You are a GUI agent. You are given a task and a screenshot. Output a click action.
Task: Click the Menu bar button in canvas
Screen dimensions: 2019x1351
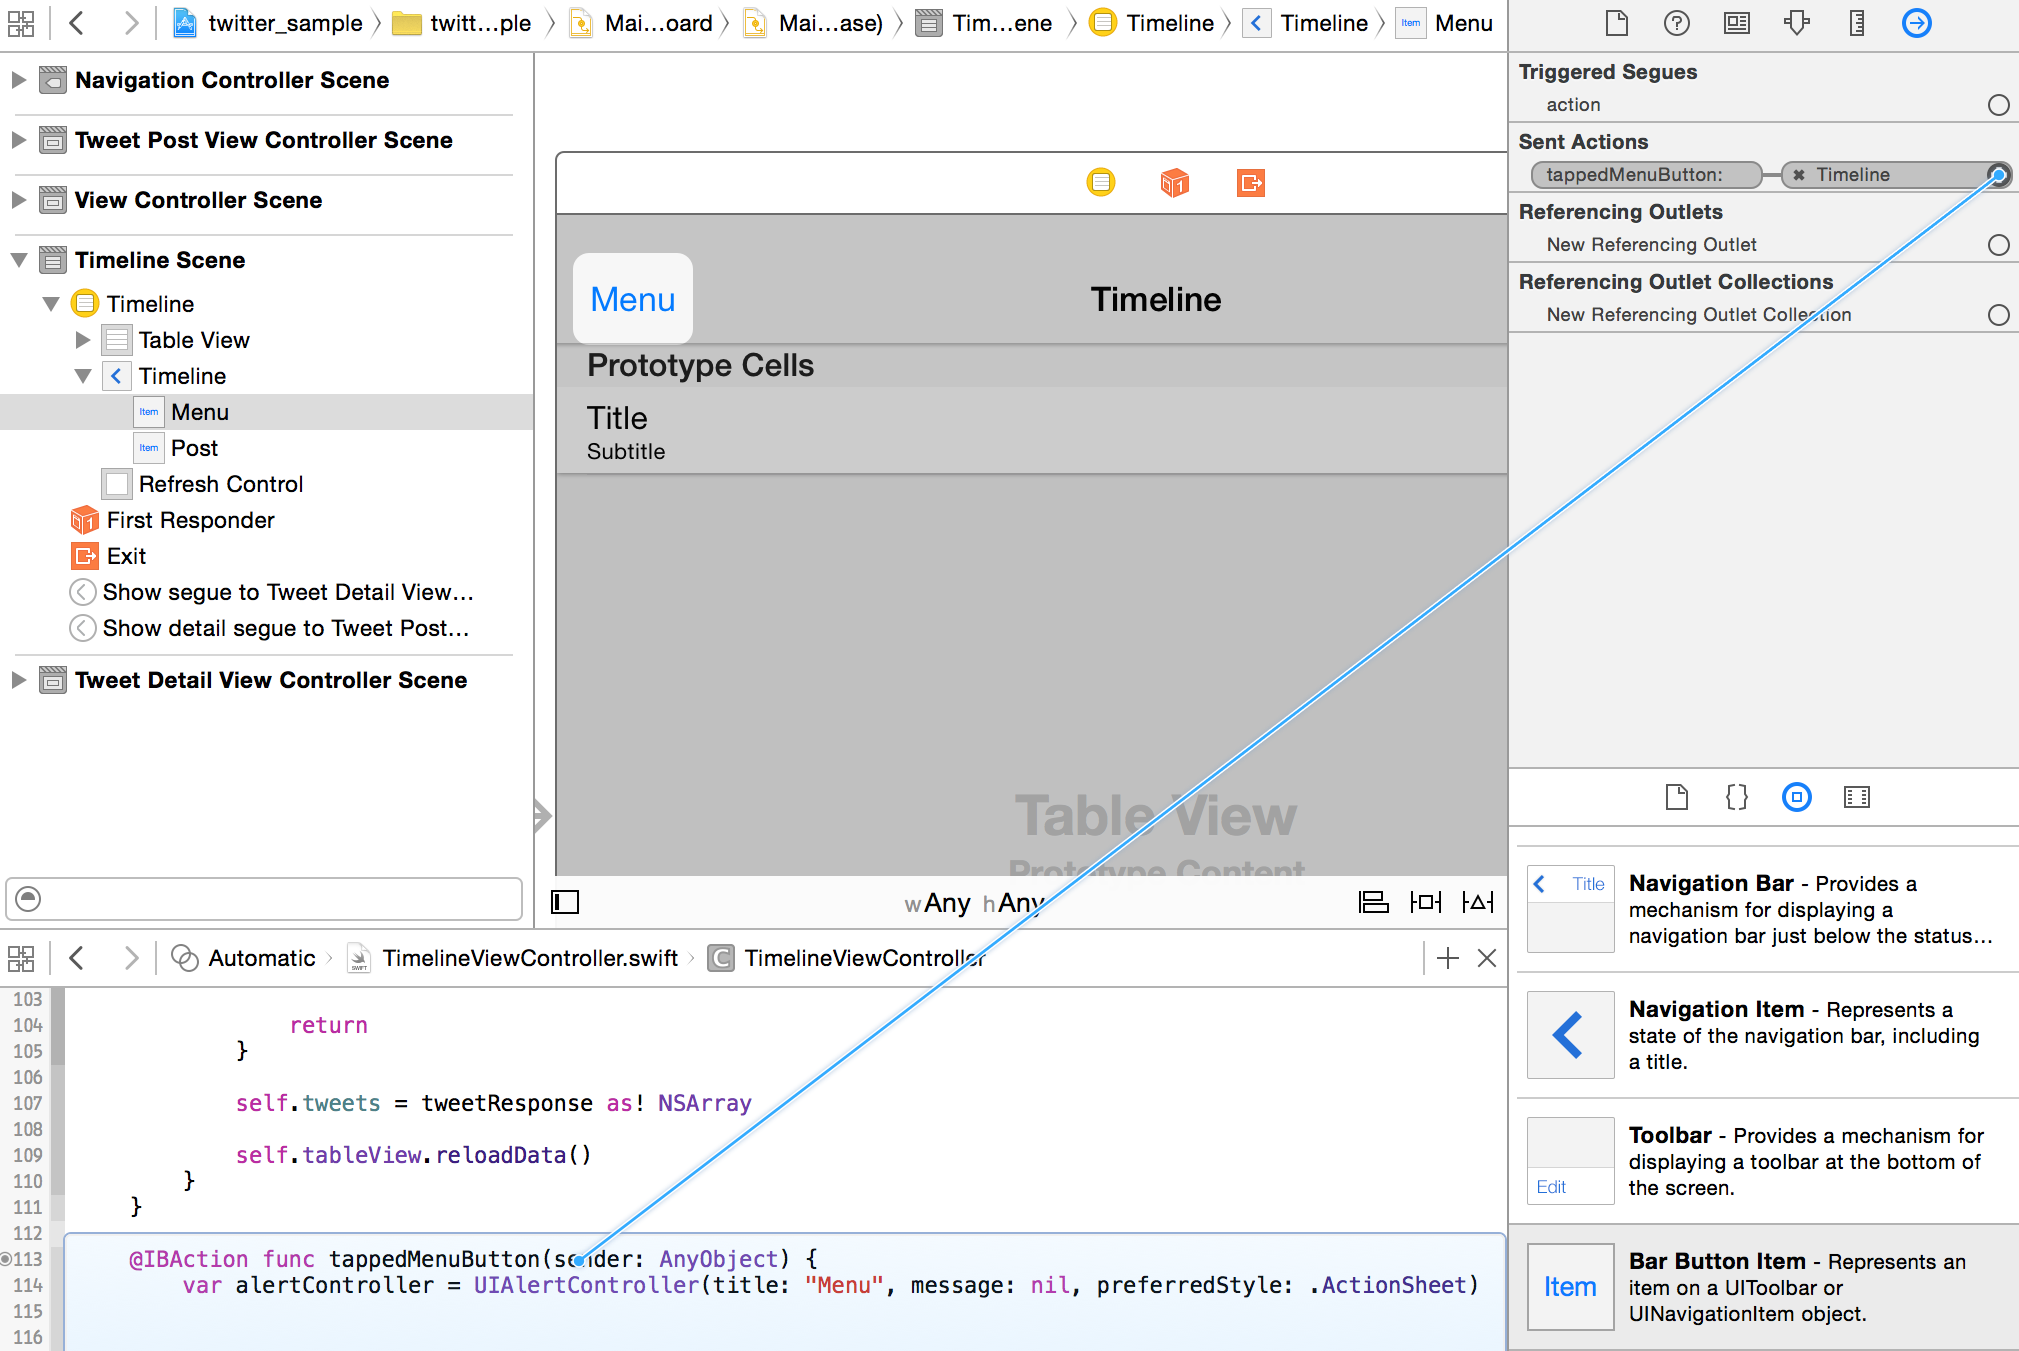pos(632,299)
